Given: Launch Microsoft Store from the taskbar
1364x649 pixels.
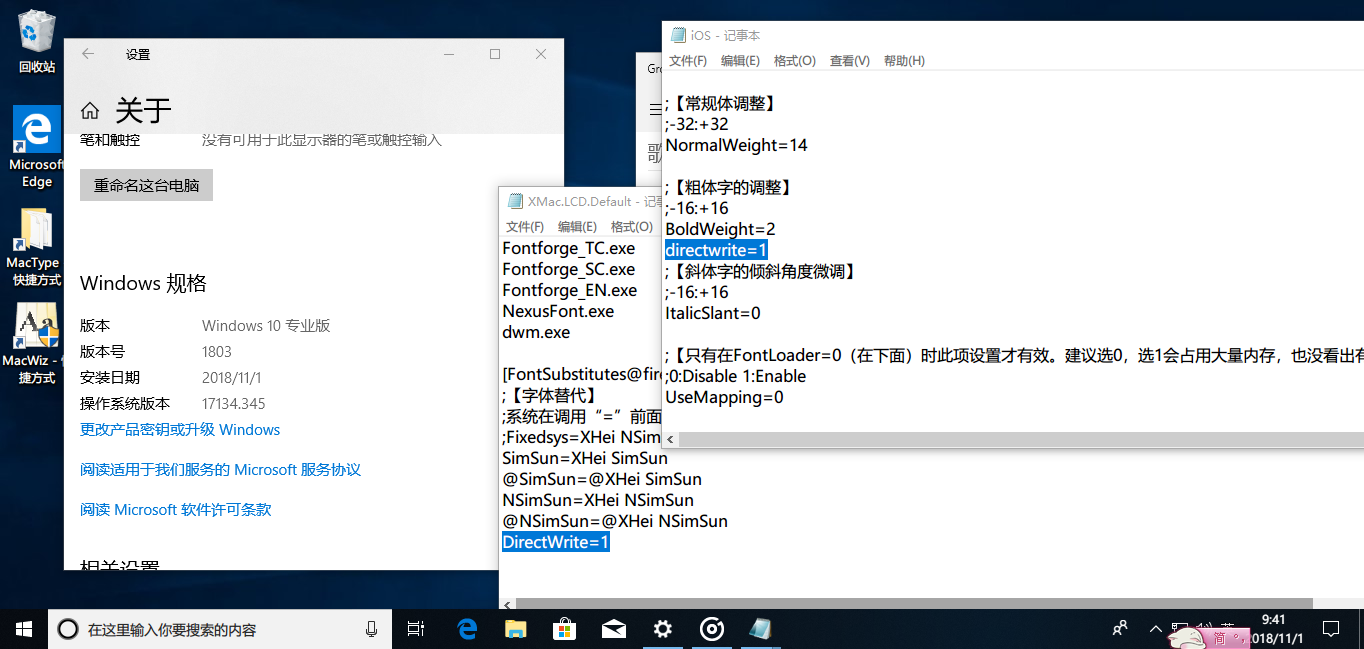Looking at the screenshot, I should coord(564,629).
